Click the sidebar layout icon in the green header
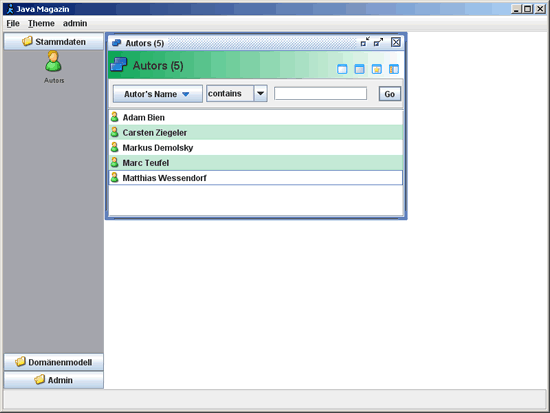The image size is (550, 413). coord(394,69)
